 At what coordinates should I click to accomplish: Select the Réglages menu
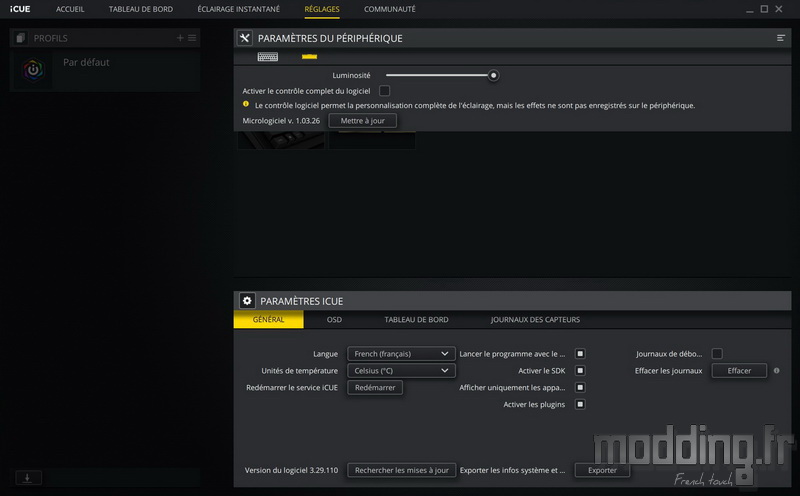tap(322, 9)
